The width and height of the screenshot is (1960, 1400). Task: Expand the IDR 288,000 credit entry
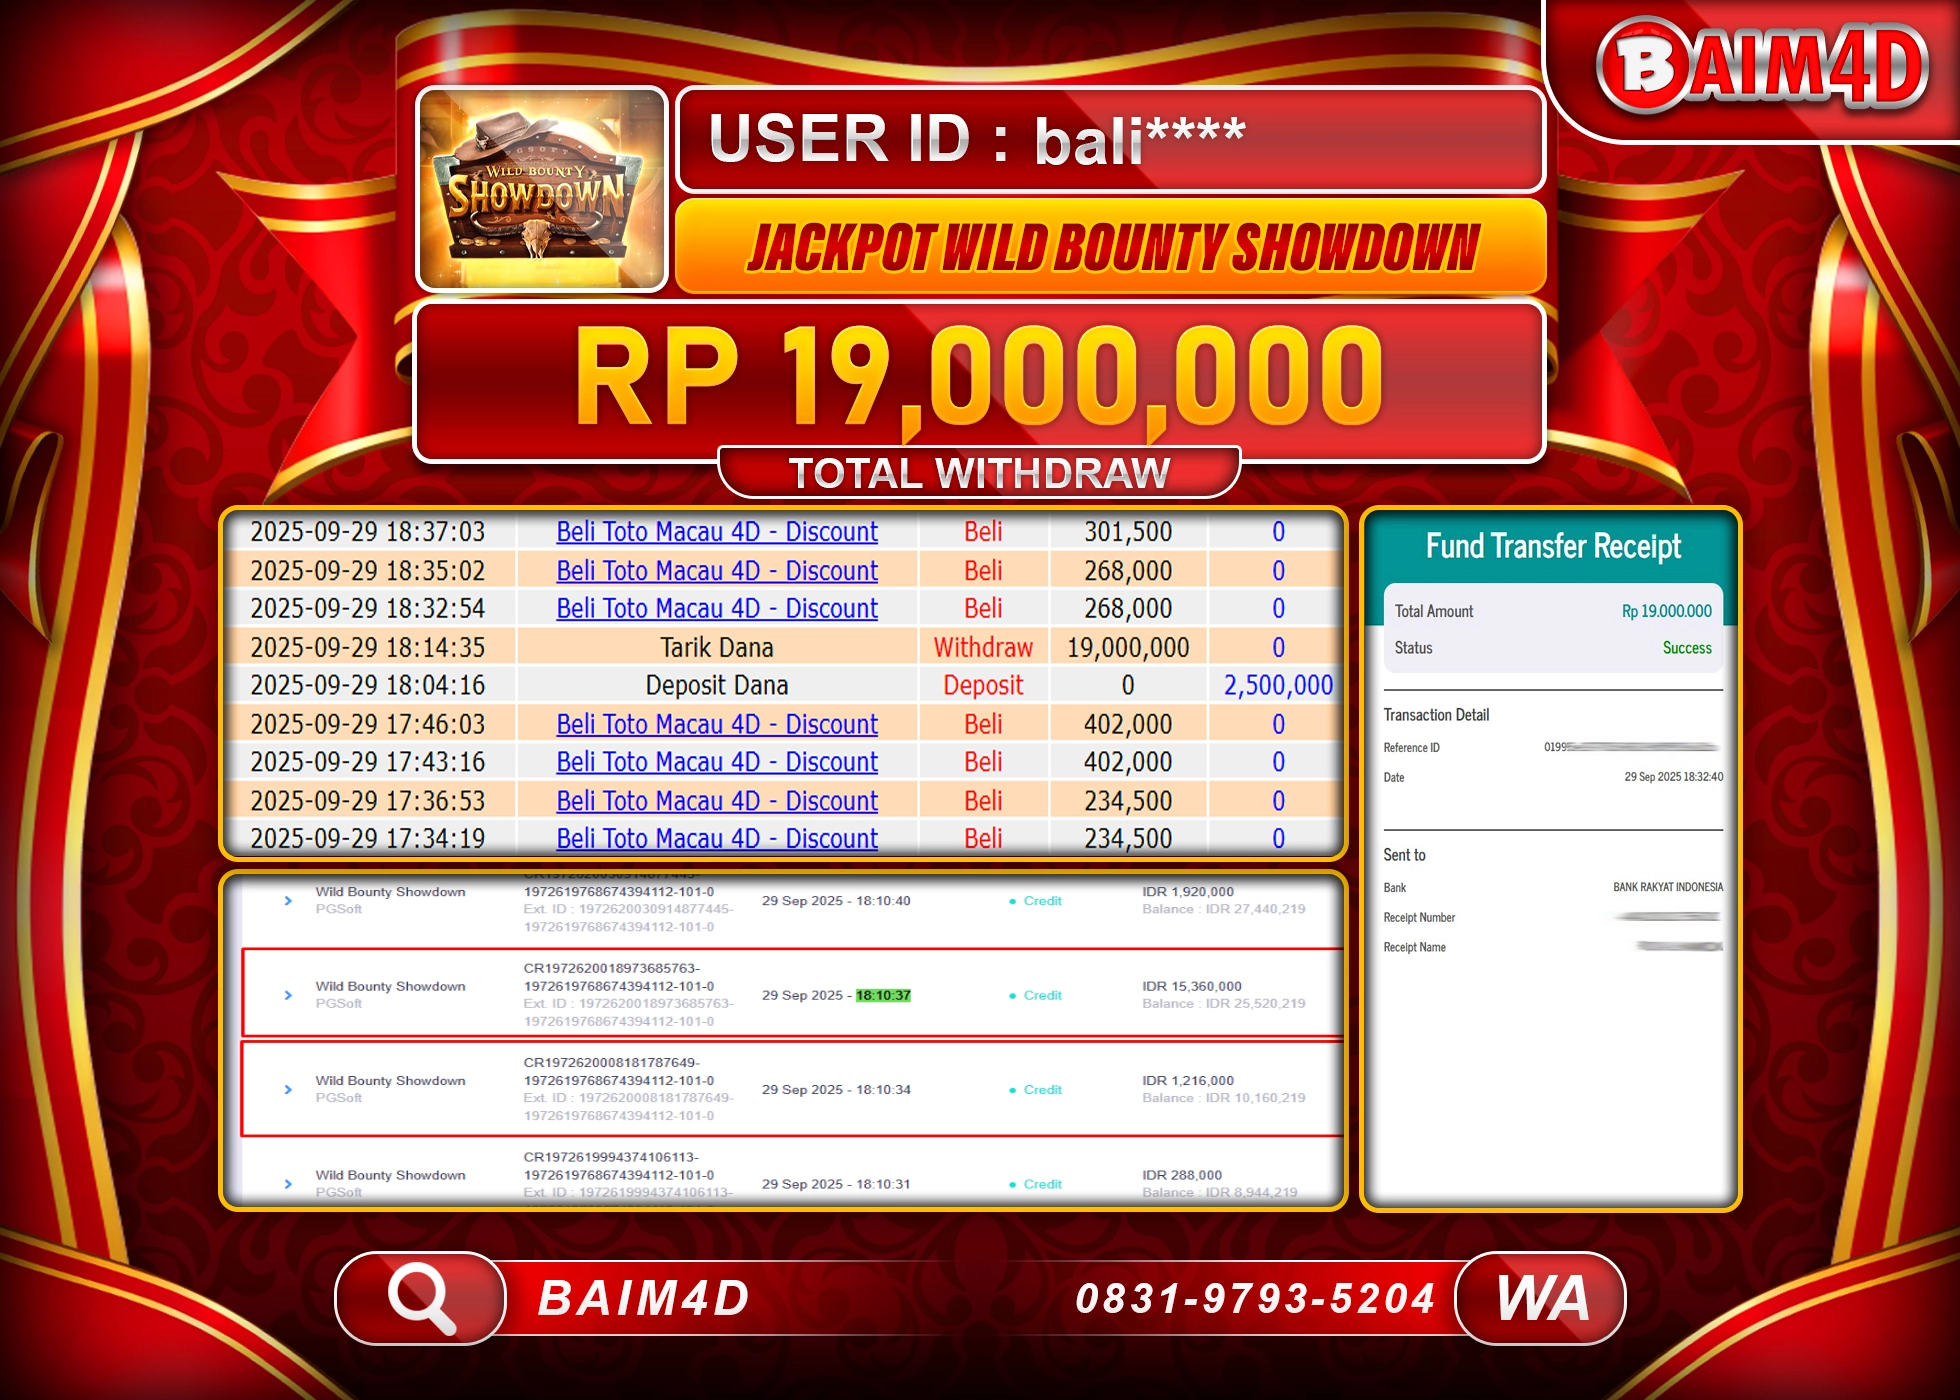[x=289, y=1185]
